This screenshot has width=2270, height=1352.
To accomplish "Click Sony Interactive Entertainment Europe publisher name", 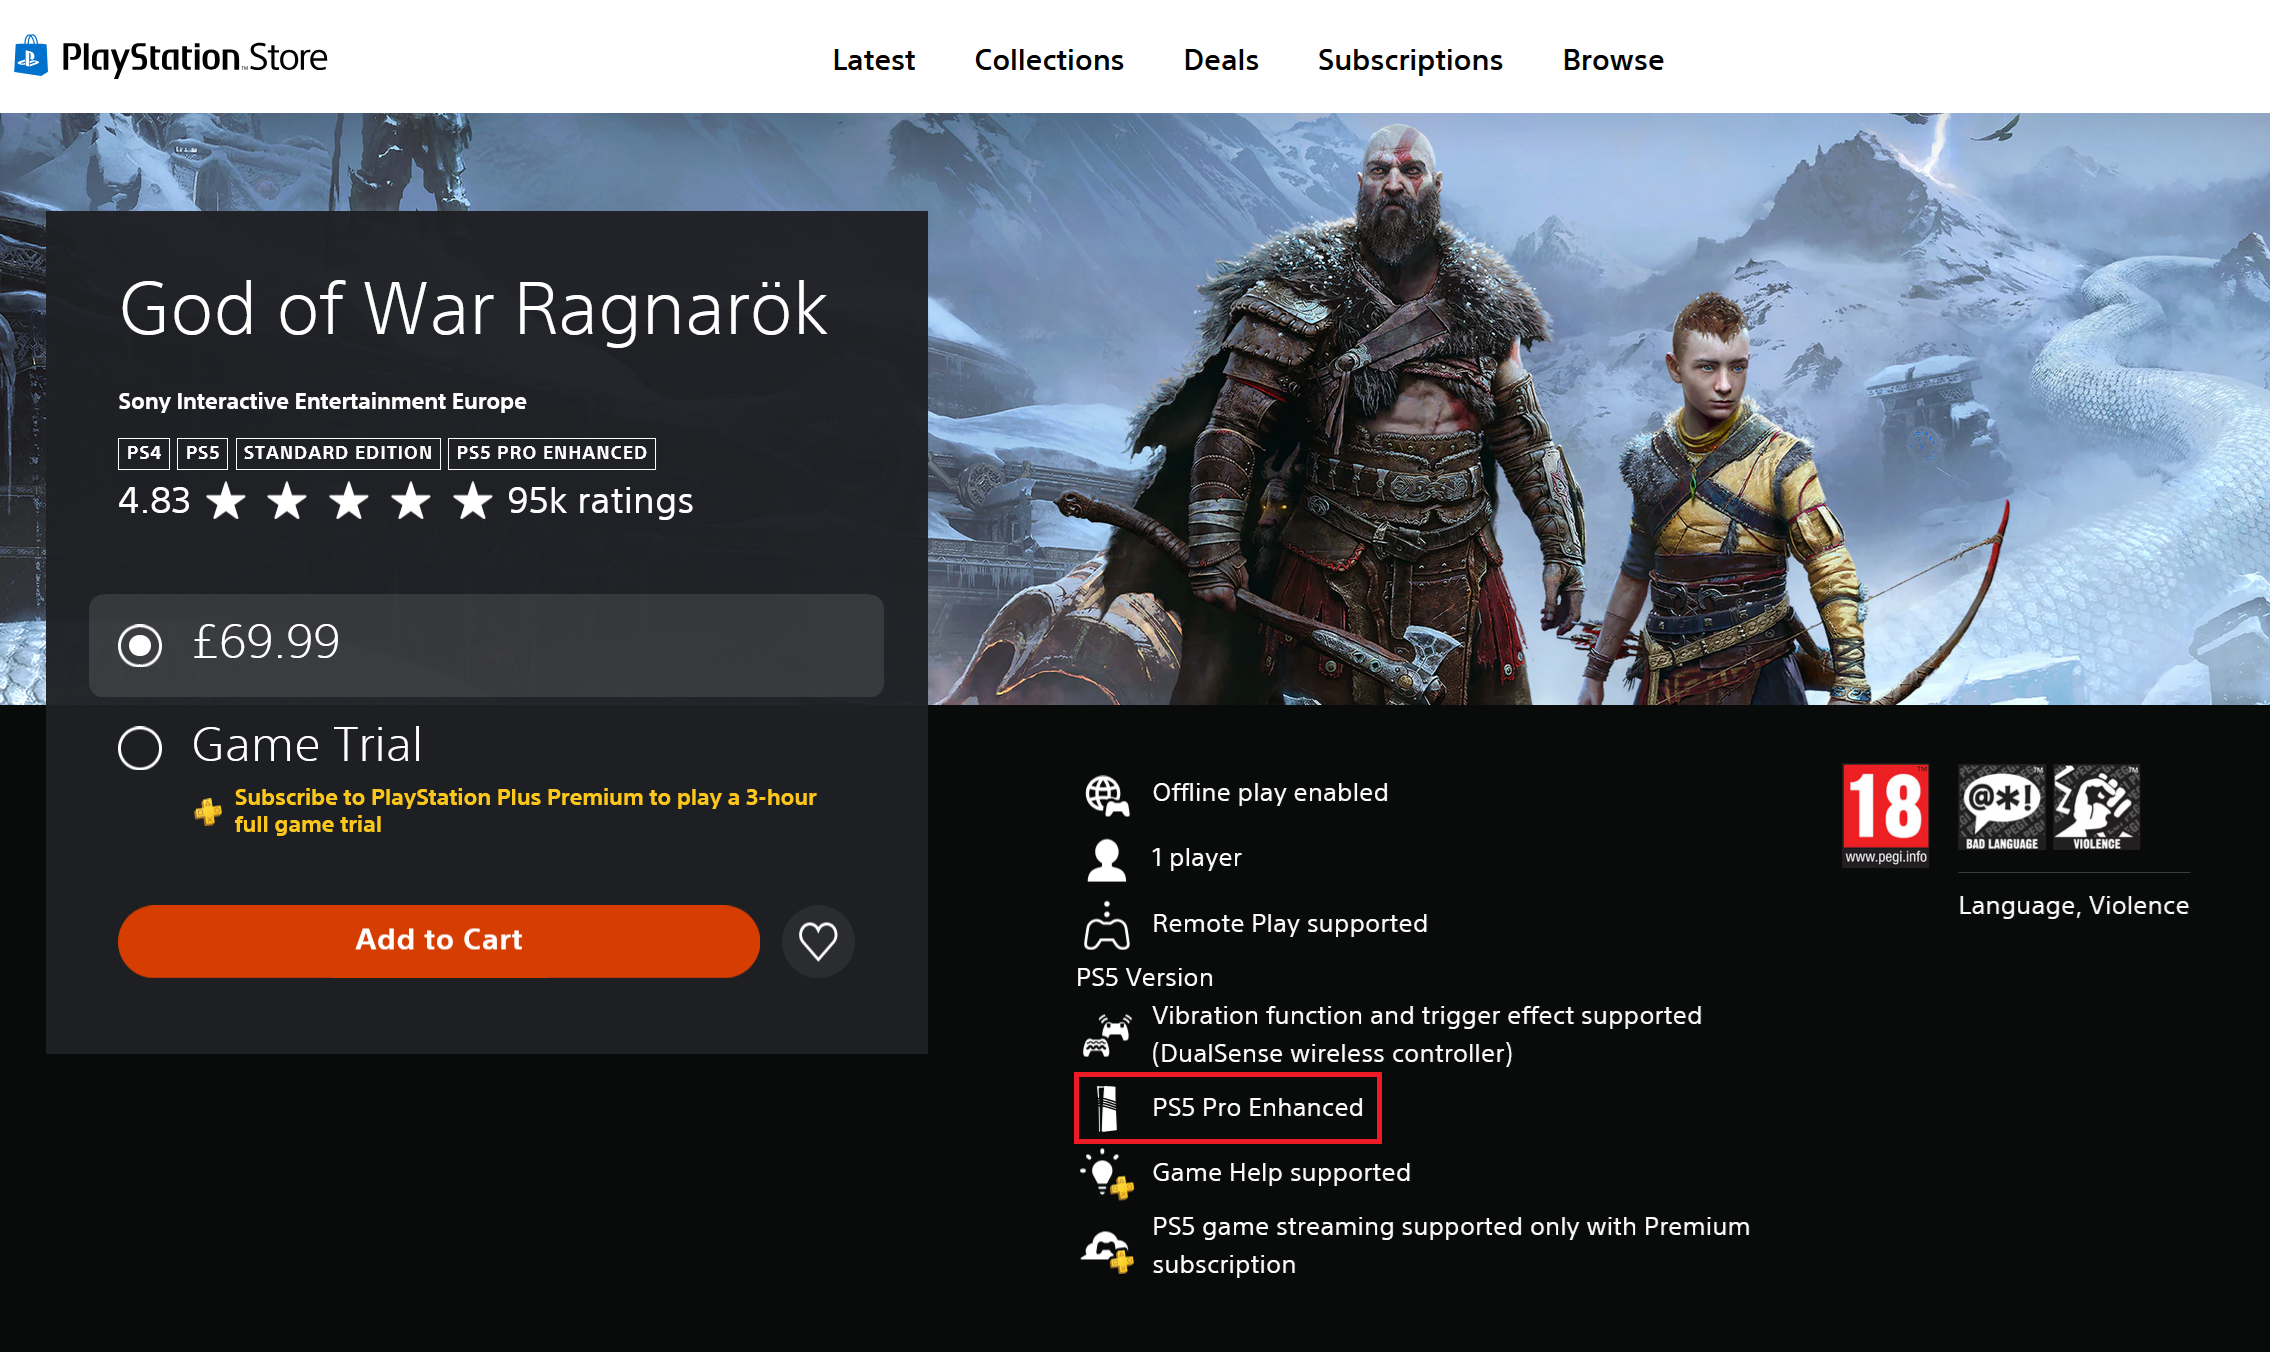I will (x=322, y=401).
